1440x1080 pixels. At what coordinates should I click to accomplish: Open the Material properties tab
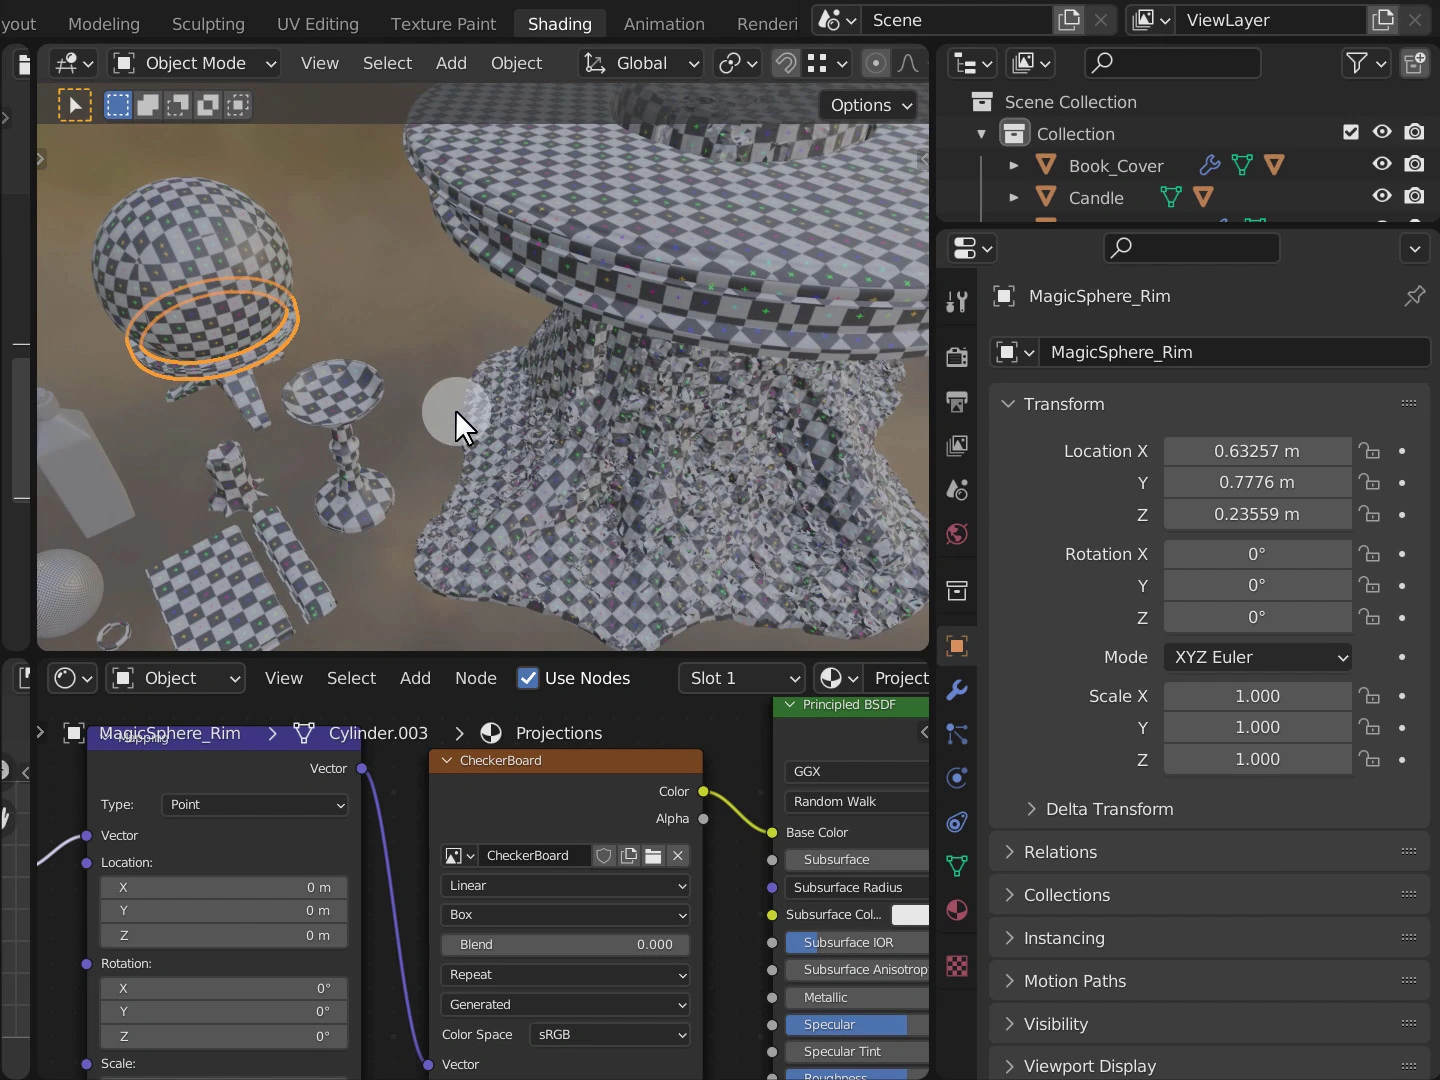(x=957, y=910)
